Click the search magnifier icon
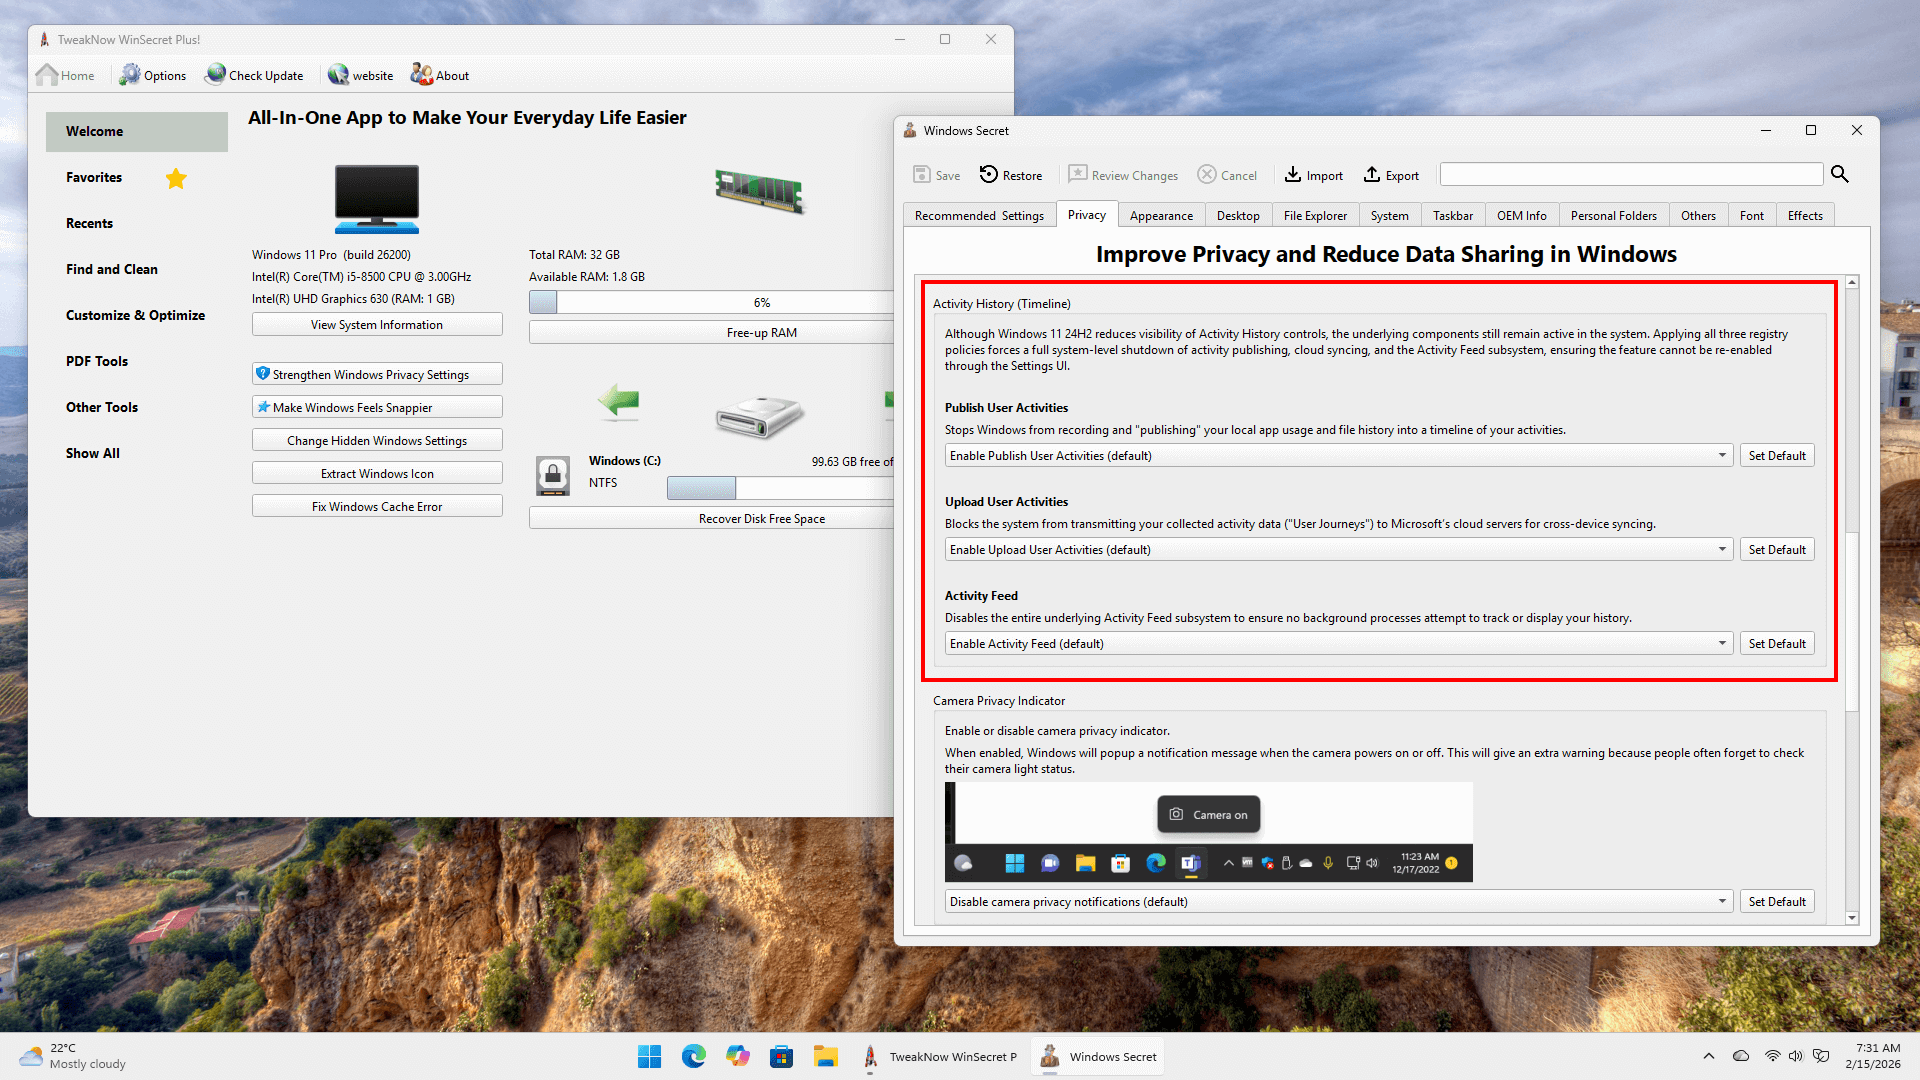 [x=1839, y=174]
